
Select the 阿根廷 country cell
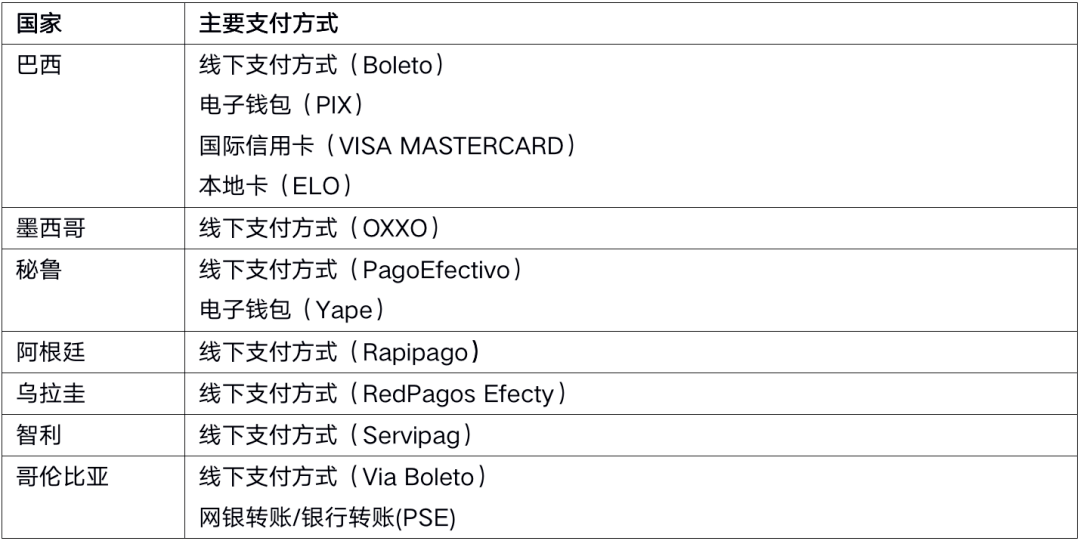tap(52, 352)
